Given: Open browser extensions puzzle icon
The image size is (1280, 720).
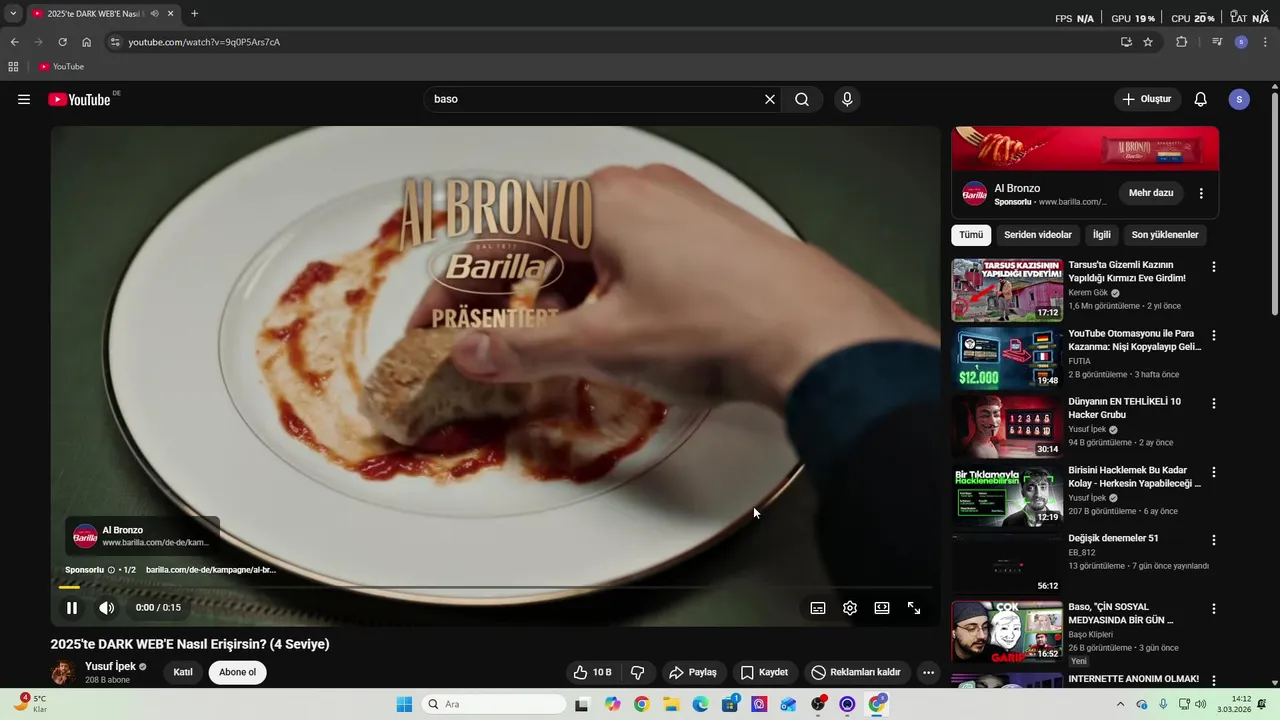Looking at the screenshot, I should pos(1182,42).
